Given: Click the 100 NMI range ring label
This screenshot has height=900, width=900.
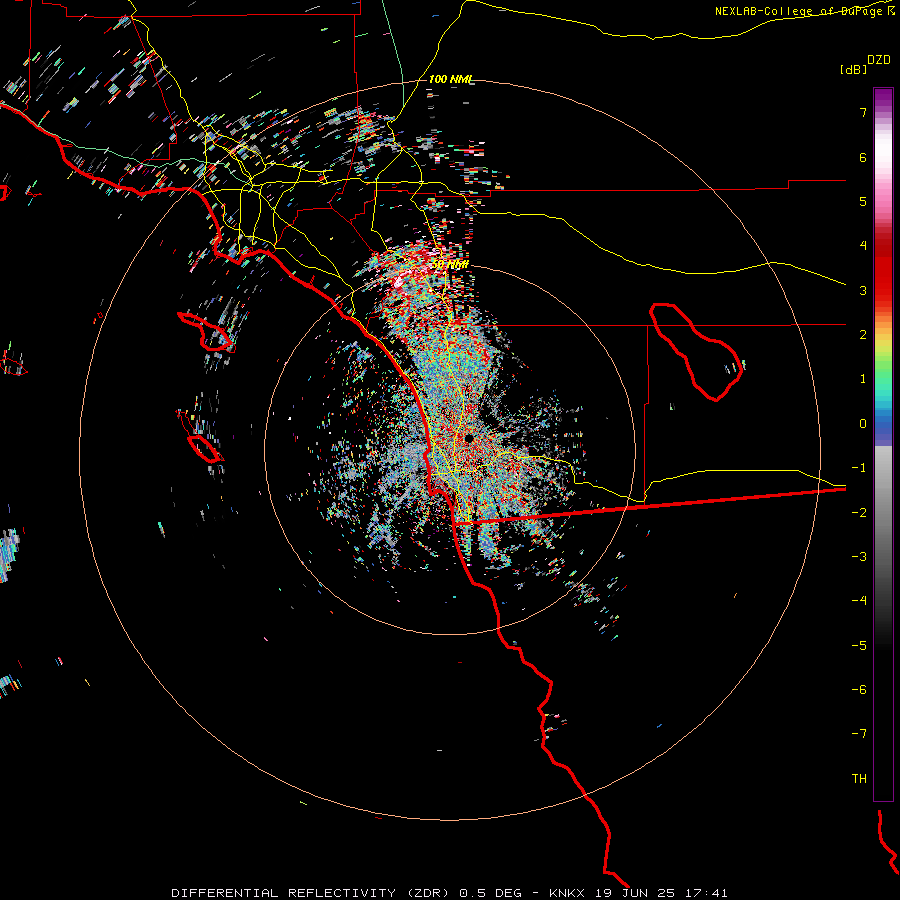Looking at the screenshot, I should pos(451,79).
